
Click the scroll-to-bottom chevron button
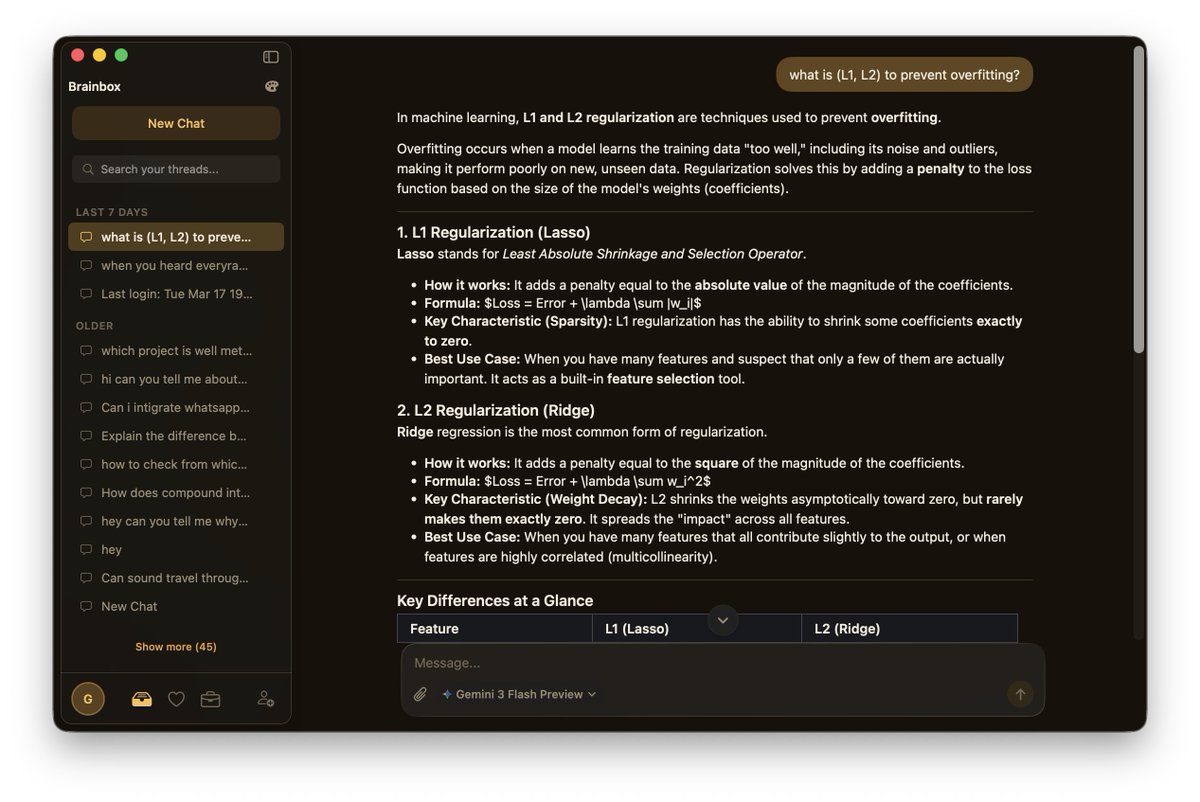coord(722,620)
